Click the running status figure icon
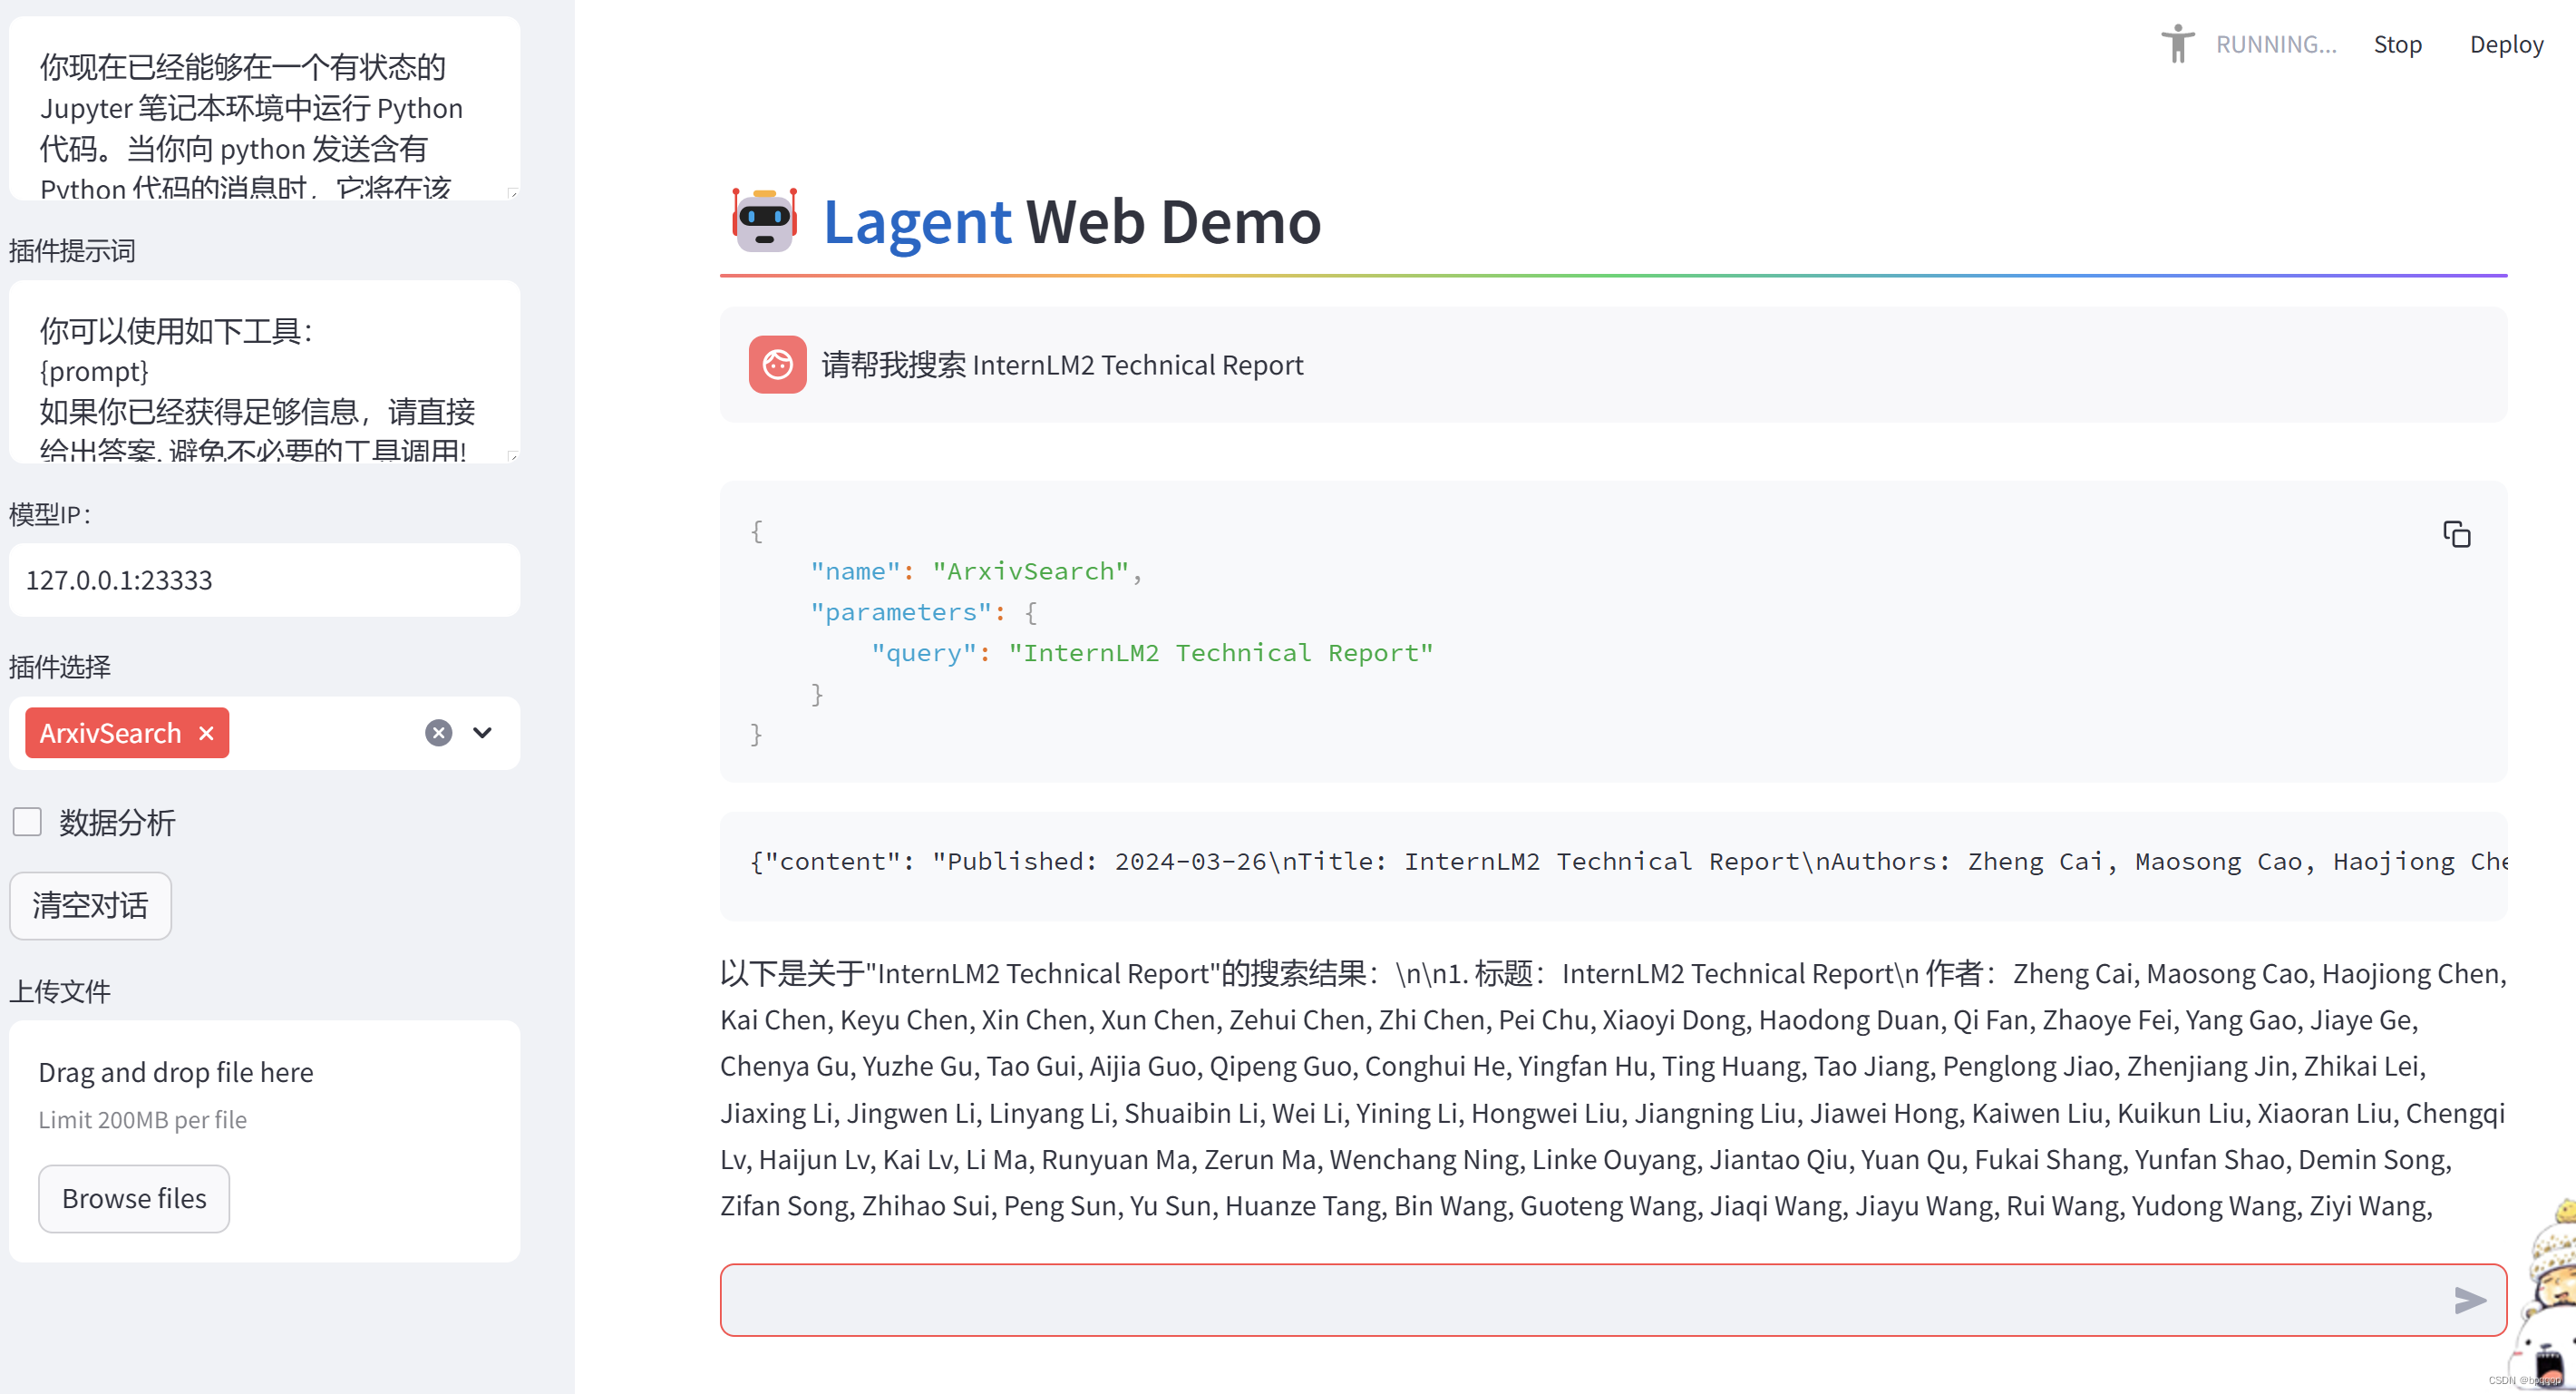 click(2176, 44)
